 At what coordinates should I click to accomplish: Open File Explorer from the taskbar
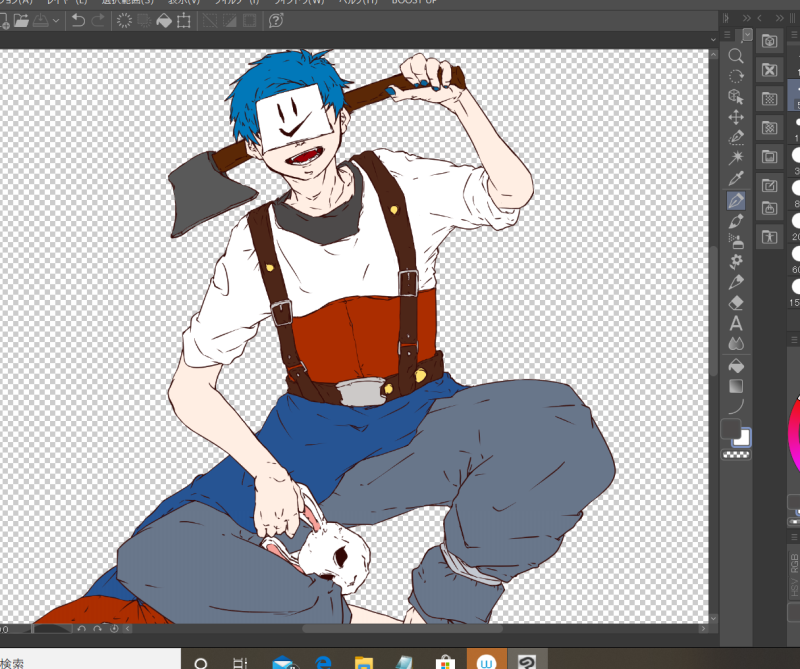point(364,662)
